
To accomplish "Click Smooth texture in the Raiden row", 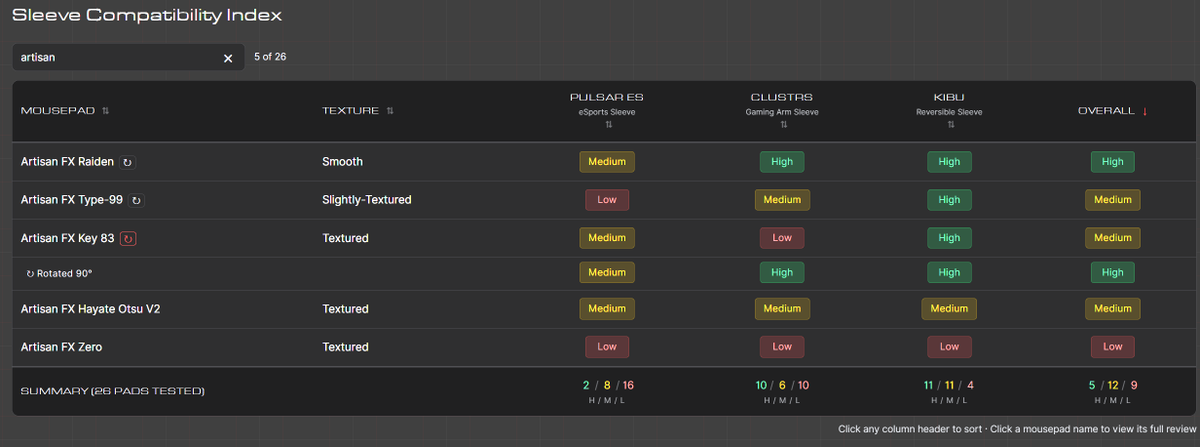I will 342,161.
